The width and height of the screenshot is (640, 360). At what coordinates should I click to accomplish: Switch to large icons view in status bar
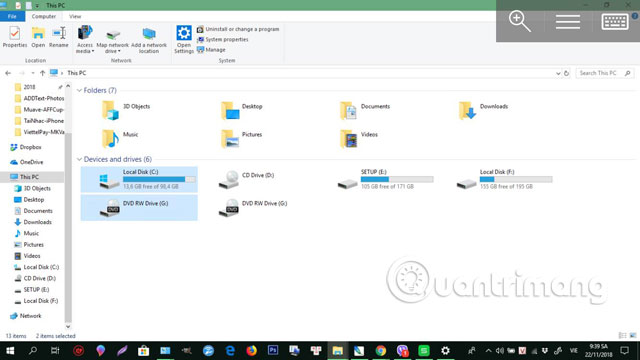[633, 336]
